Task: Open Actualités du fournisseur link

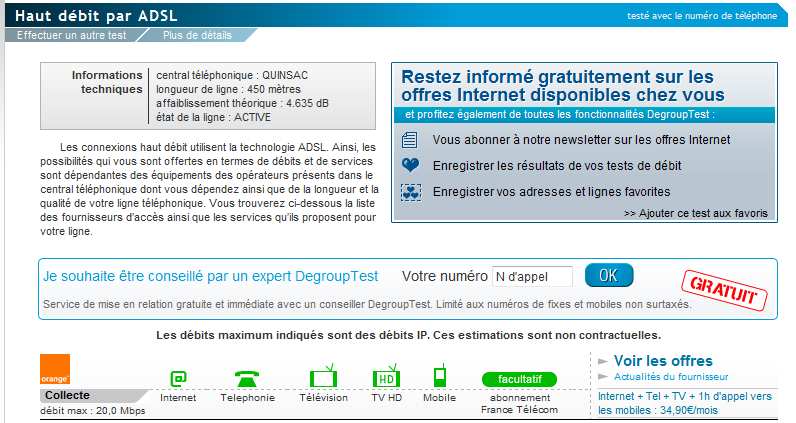Action: point(671,377)
